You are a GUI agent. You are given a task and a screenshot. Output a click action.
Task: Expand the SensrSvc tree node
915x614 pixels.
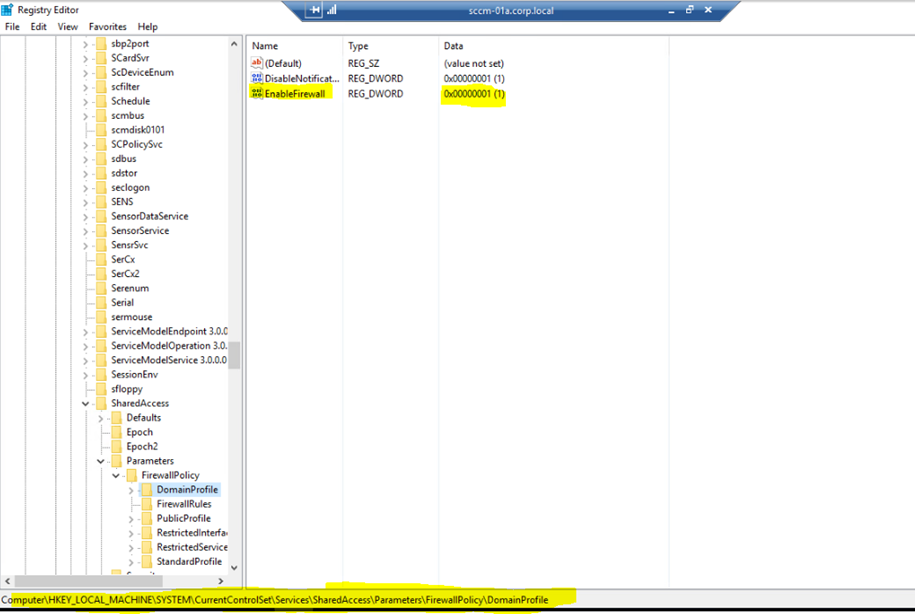(85, 245)
